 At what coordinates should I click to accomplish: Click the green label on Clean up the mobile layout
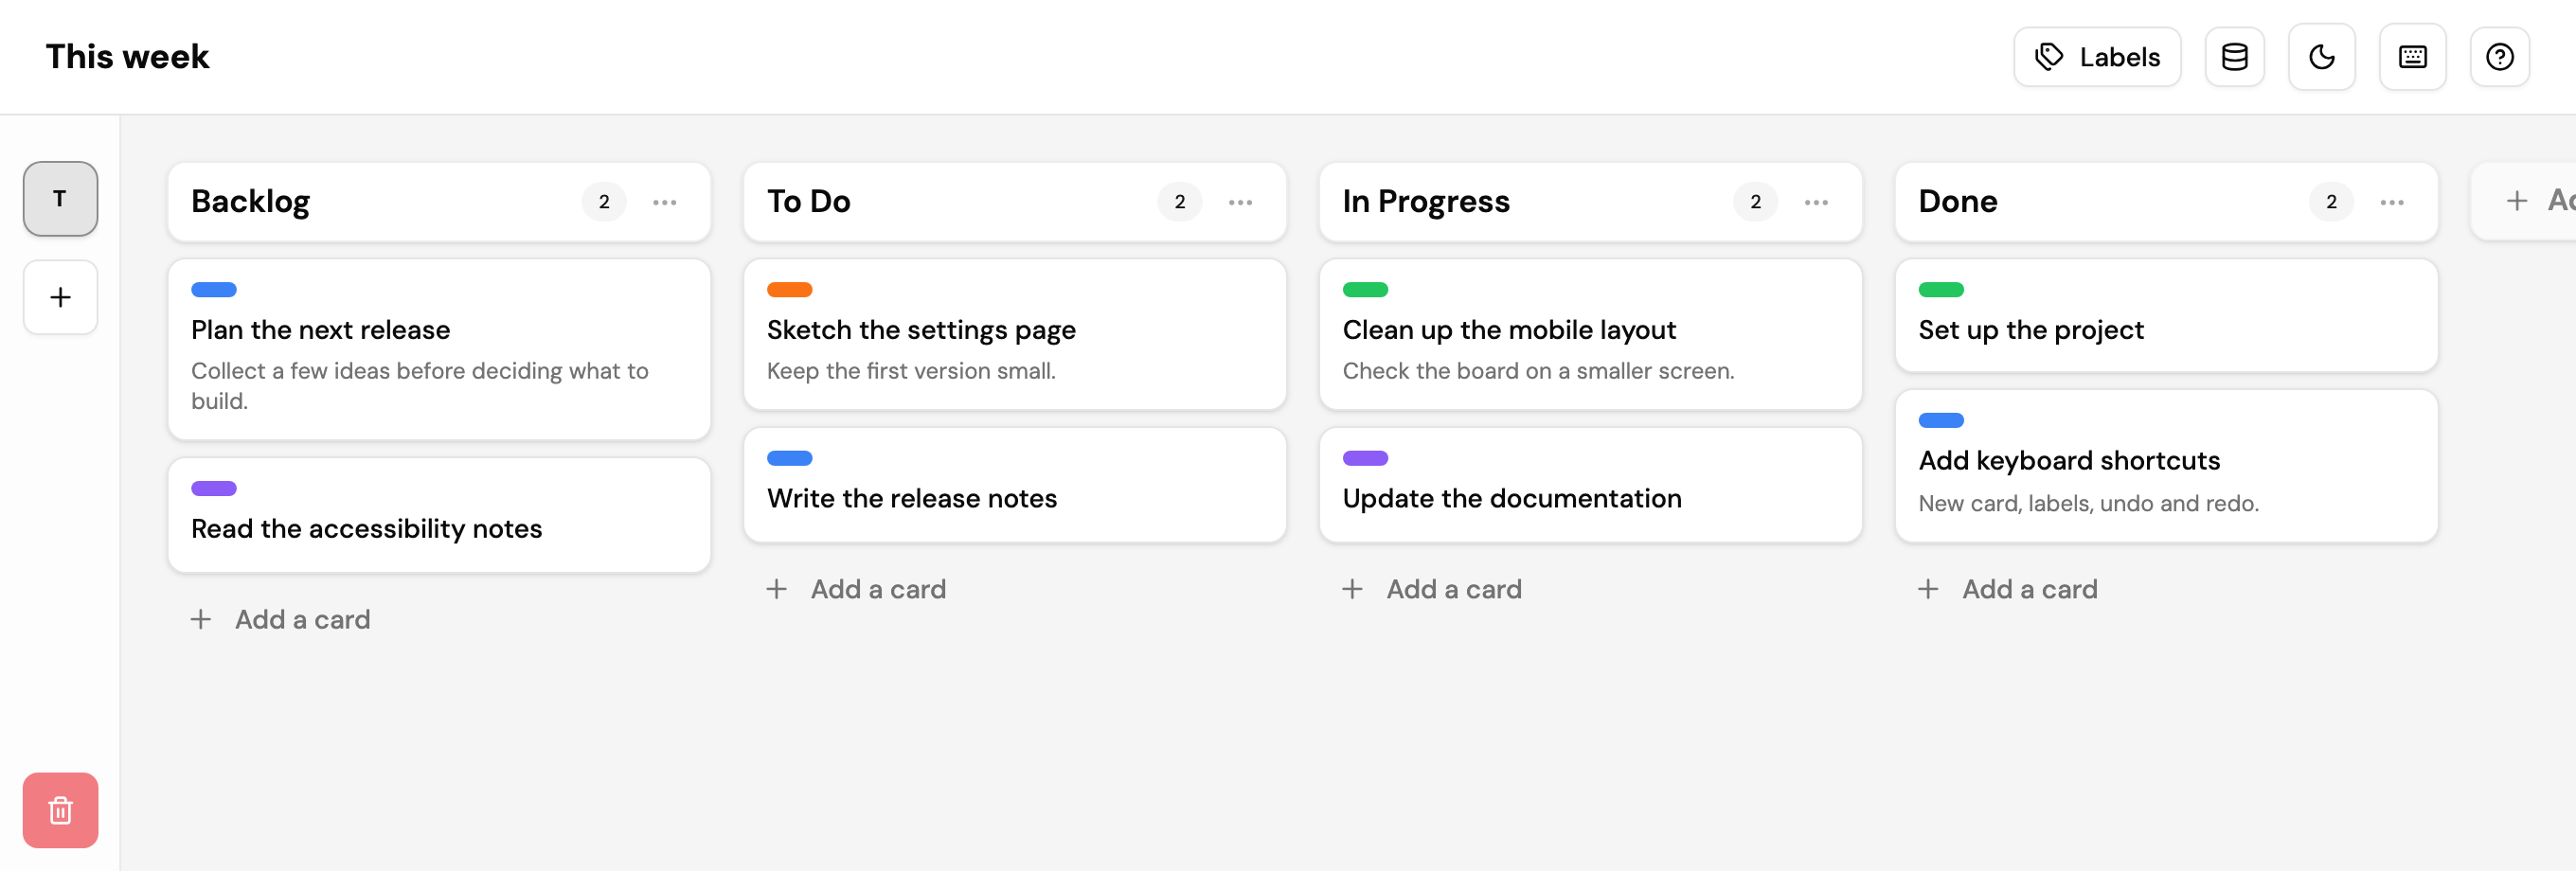(1366, 290)
